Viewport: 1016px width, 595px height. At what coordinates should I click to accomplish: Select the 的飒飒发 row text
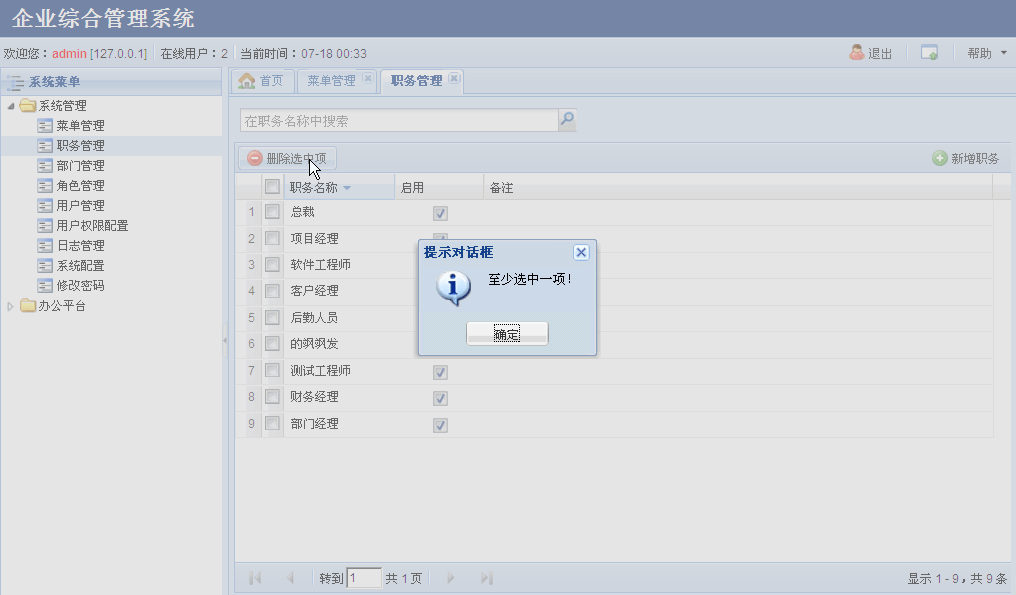(314, 344)
